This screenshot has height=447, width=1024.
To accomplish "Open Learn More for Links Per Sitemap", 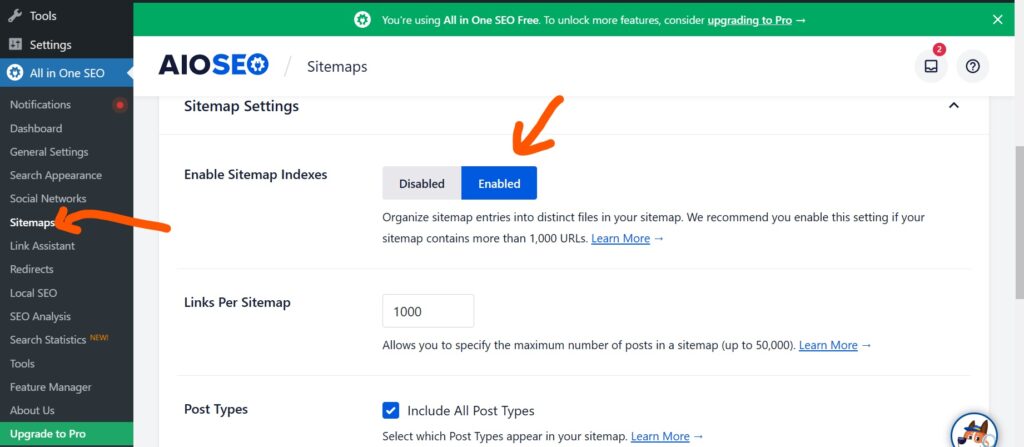I will (x=828, y=345).
